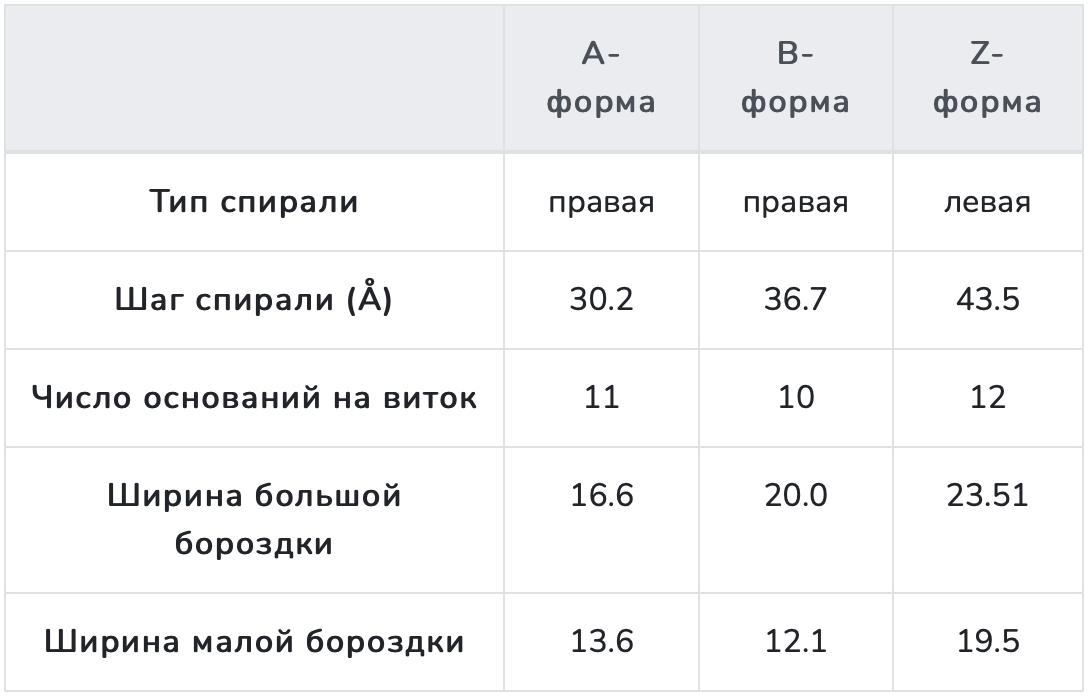Click the 20.0 cell for B-форма
Image resolution: width=1088 pixels, height=696 pixels.
tap(795, 496)
